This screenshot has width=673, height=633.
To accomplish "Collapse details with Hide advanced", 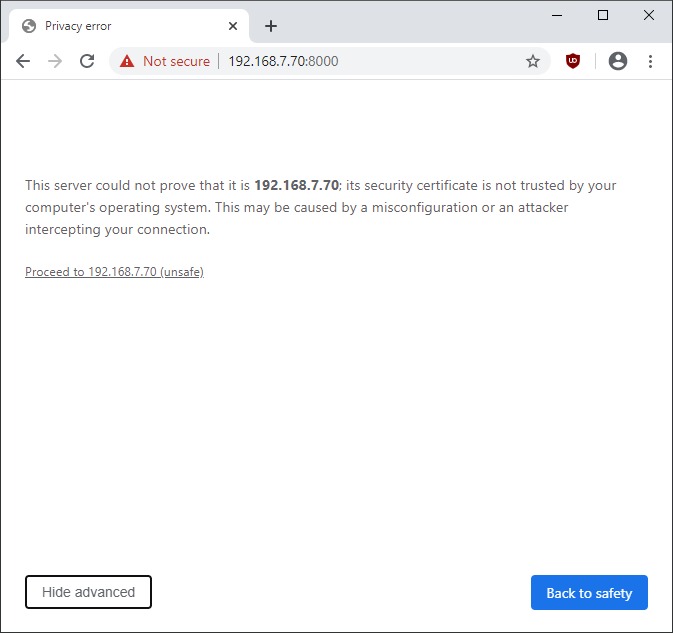I will (88, 592).
